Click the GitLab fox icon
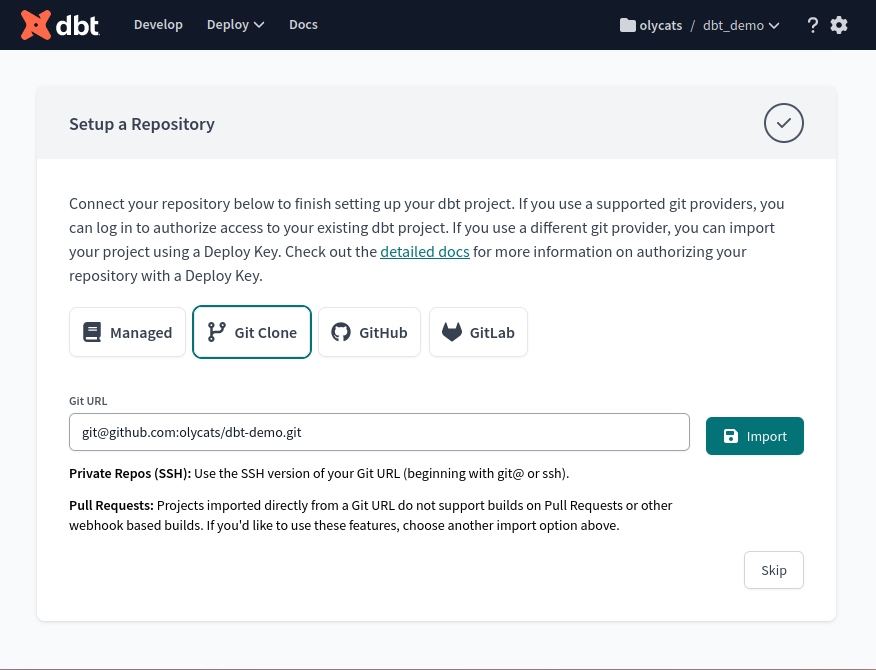The image size is (876, 670). click(x=452, y=332)
